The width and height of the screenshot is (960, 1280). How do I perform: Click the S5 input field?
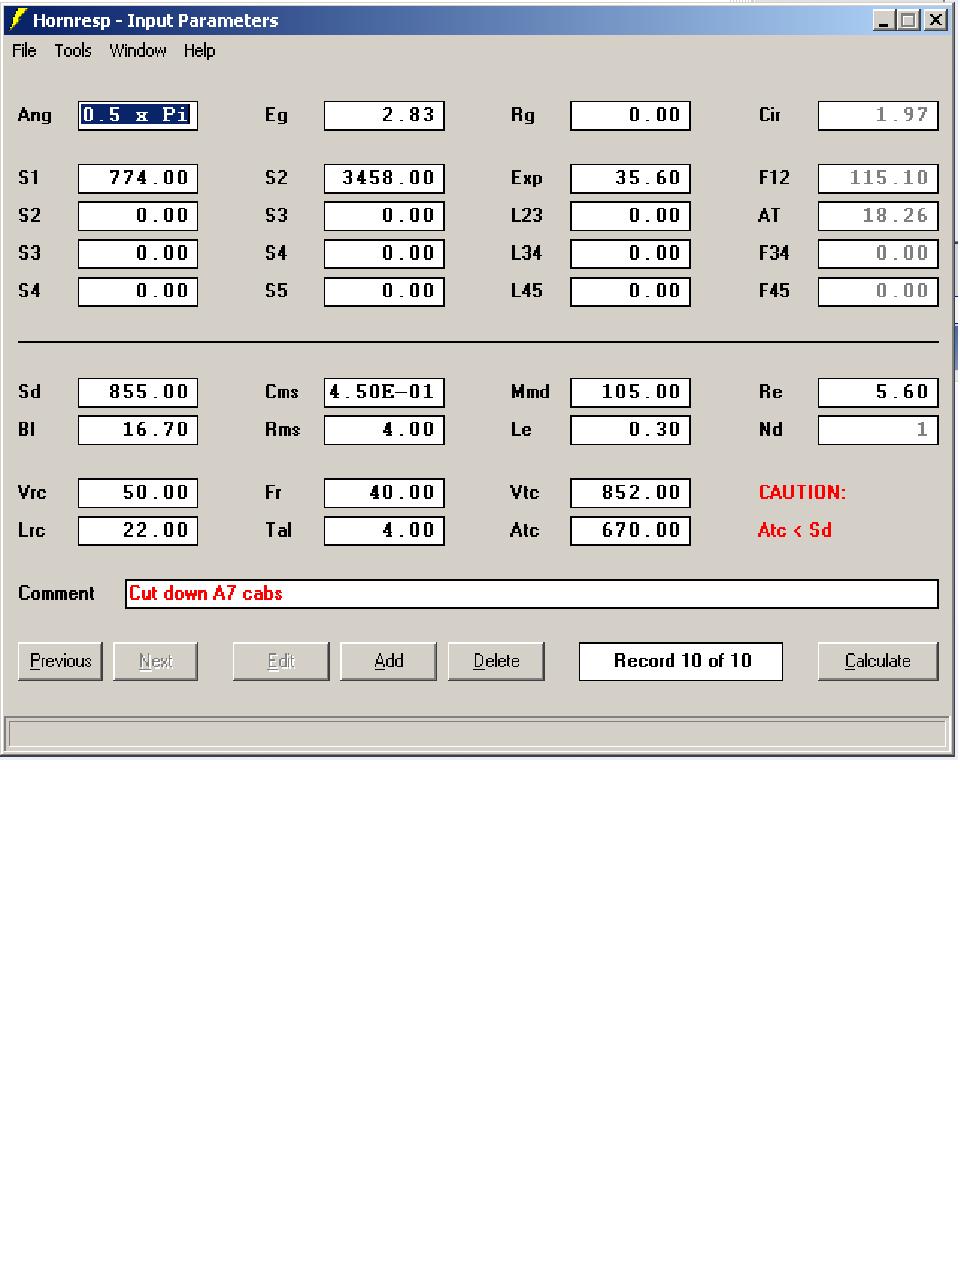(x=384, y=291)
